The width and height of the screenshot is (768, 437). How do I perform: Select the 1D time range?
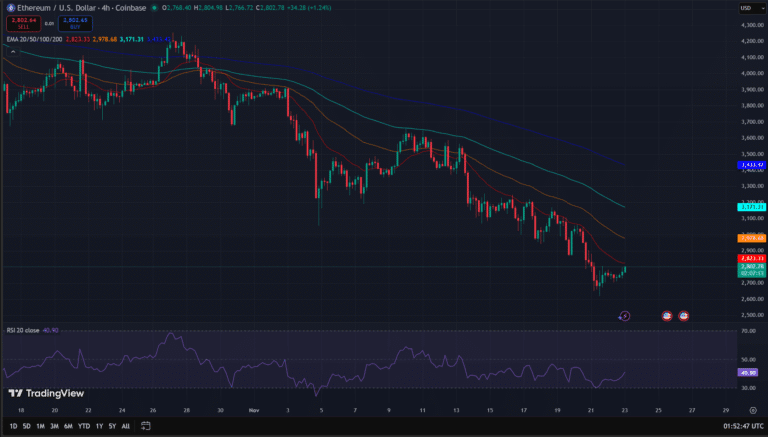[11, 425]
